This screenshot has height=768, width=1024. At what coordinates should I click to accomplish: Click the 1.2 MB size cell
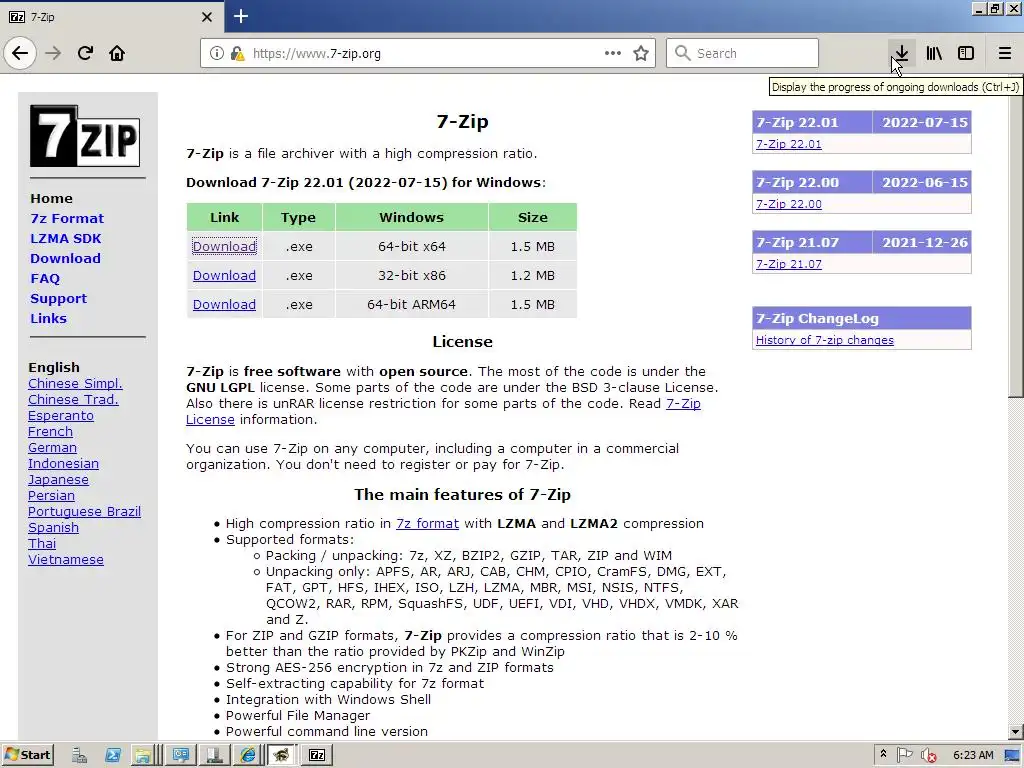coord(532,276)
